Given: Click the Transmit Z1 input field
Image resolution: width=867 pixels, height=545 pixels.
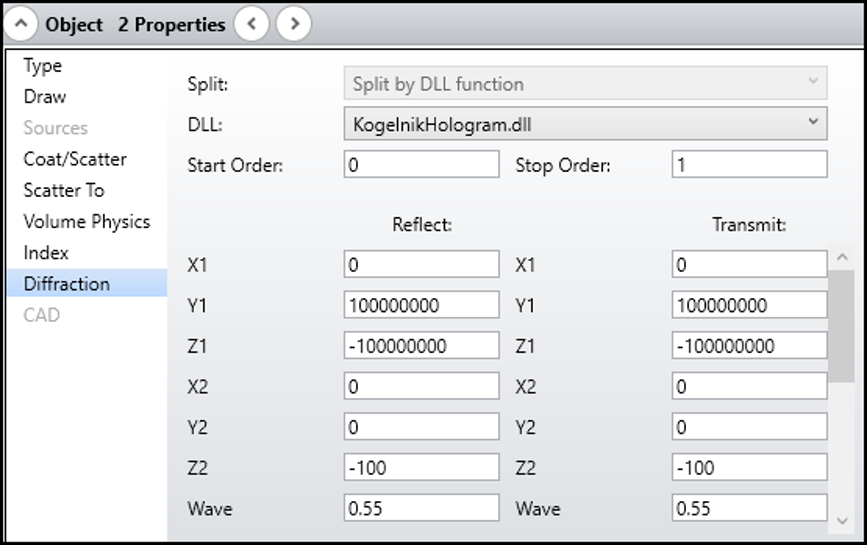Looking at the screenshot, I should click(x=749, y=346).
